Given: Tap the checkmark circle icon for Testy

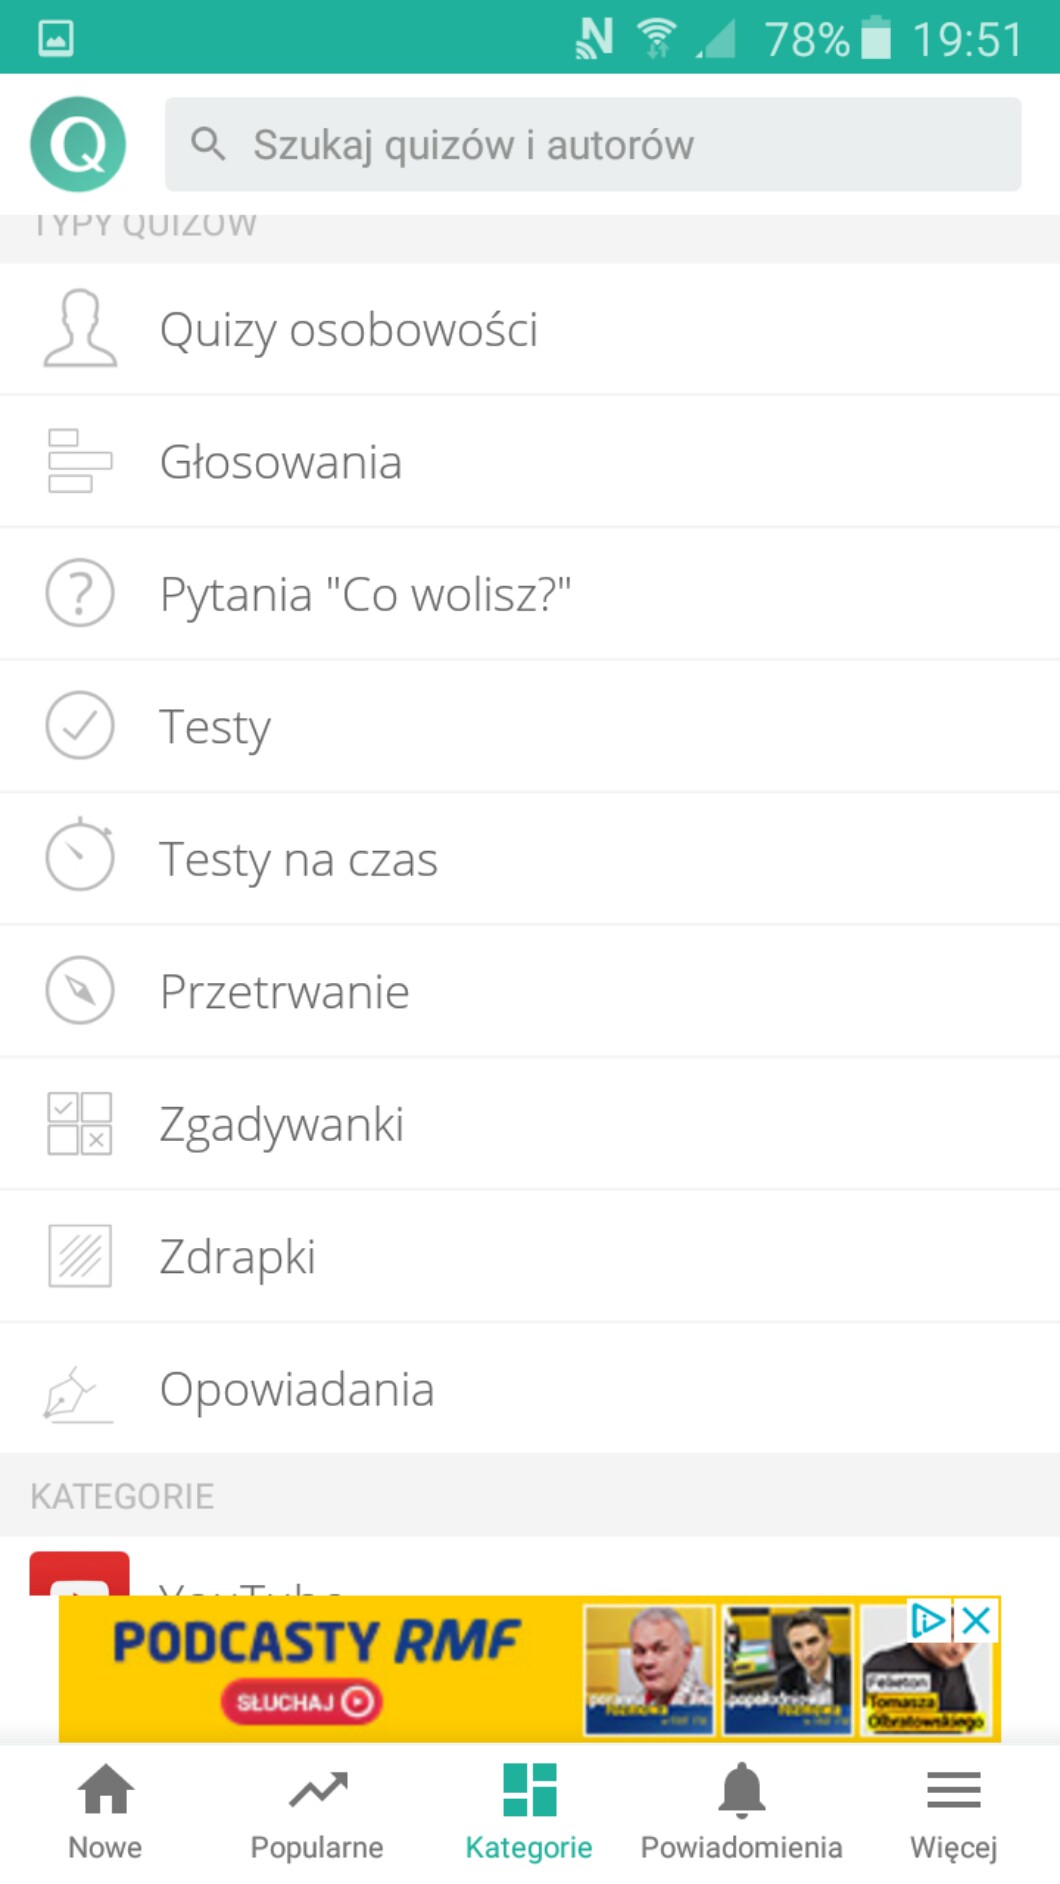Looking at the screenshot, I should 80,725.
